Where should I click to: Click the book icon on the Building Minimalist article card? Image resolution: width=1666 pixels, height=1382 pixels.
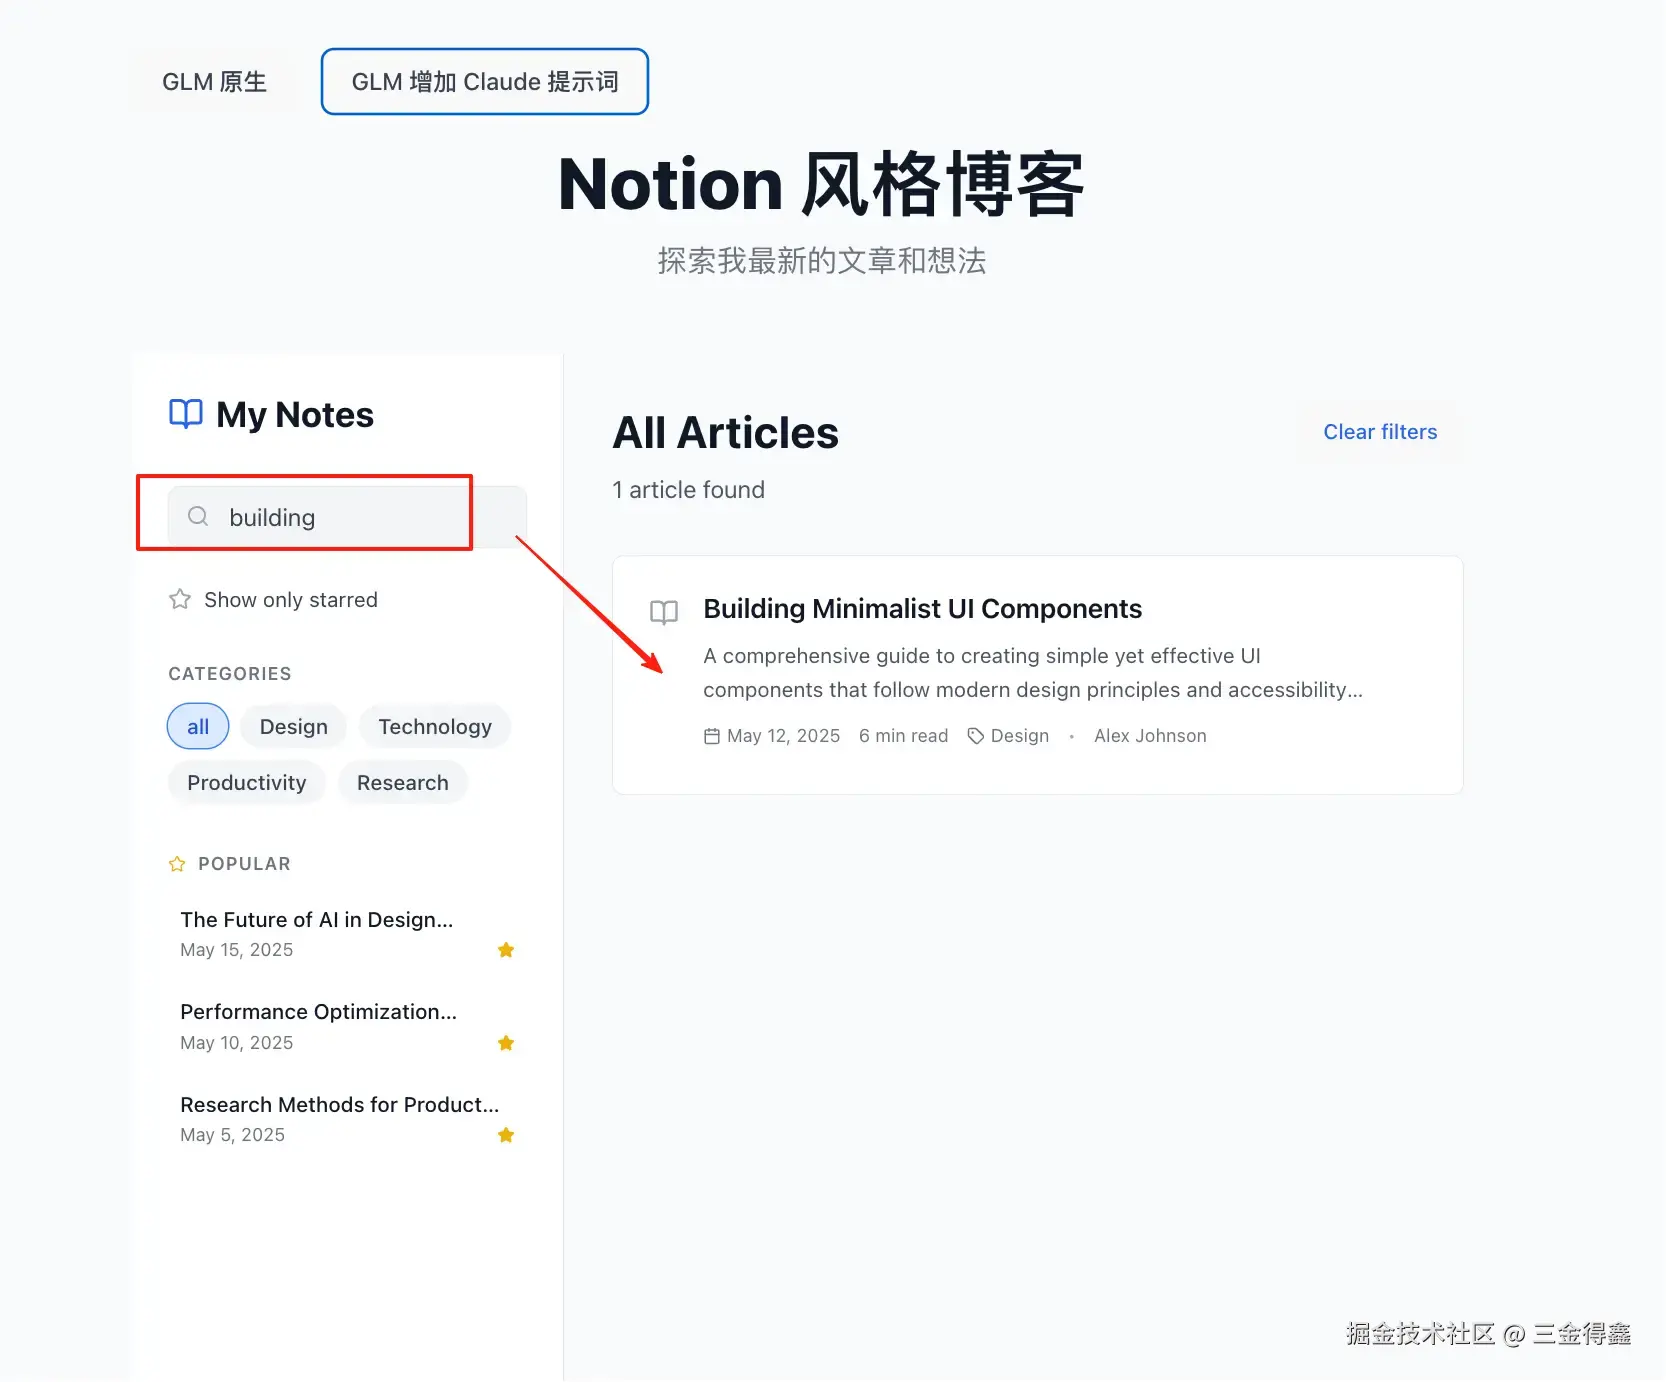(664, 612)
